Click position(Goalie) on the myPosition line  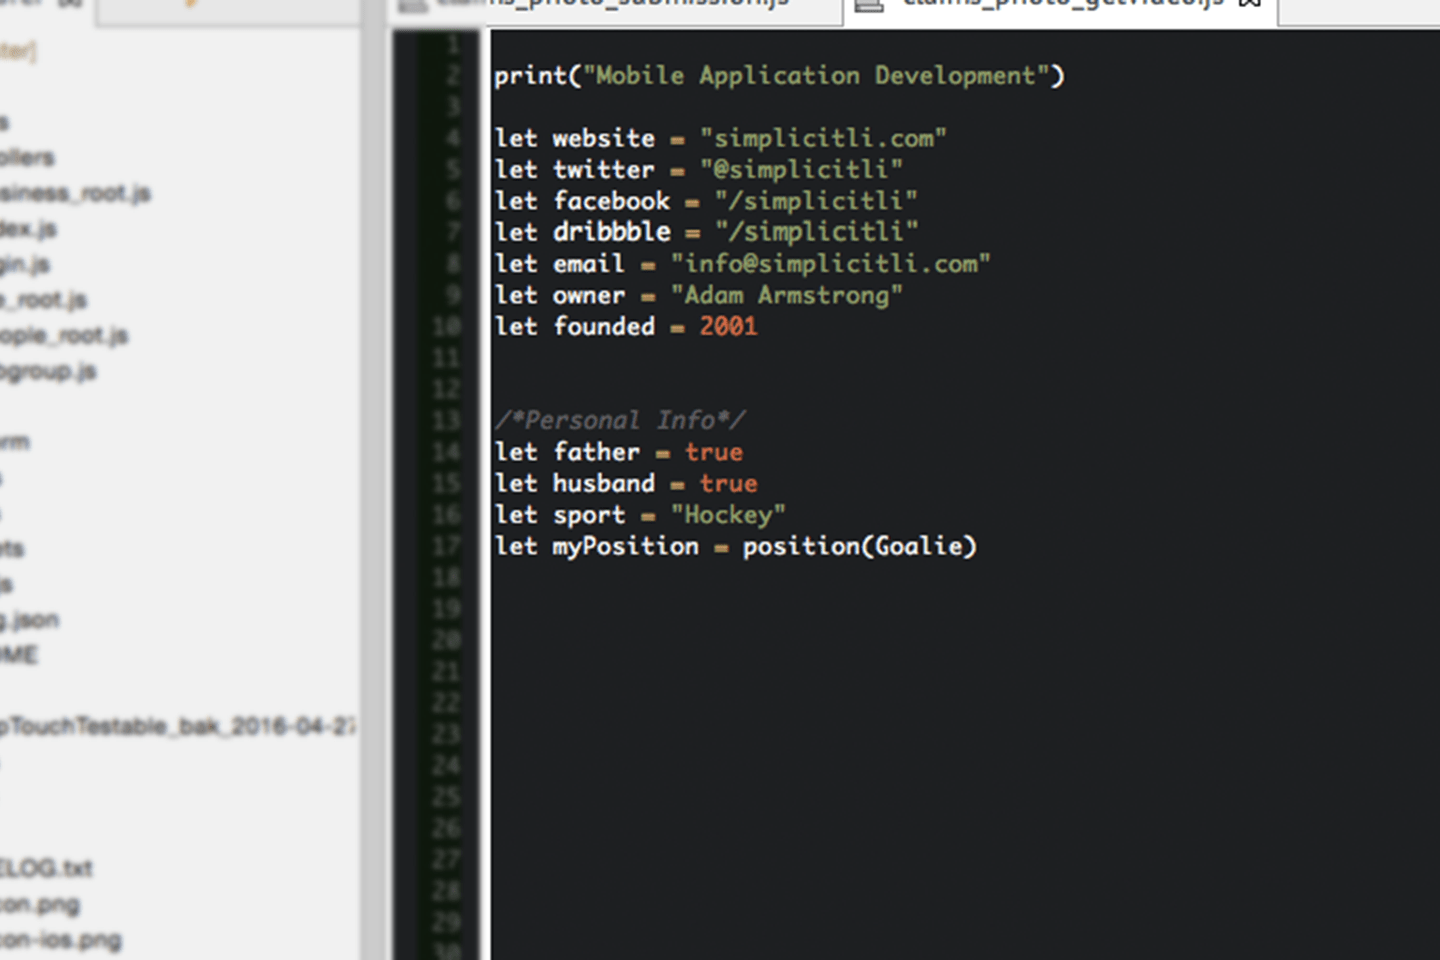859,546
